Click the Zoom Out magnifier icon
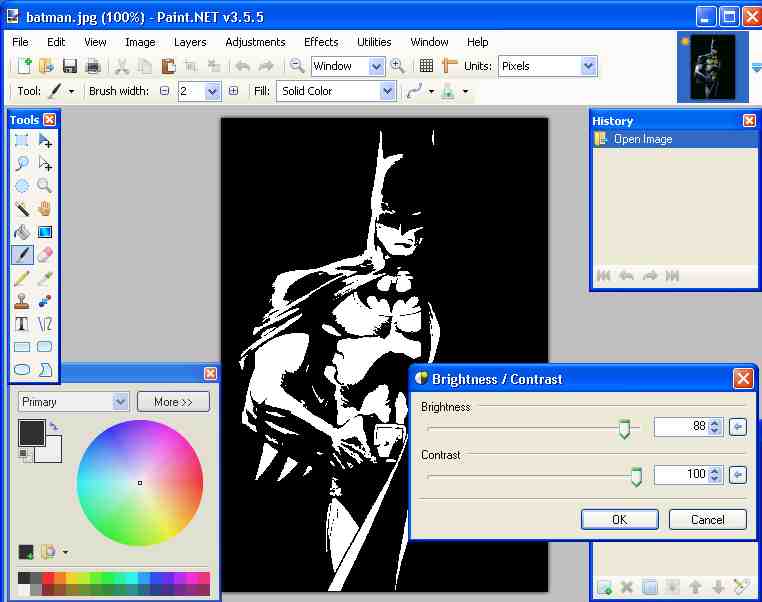The height and width of the screenshot is (602, 762). (x=296, y=66)
